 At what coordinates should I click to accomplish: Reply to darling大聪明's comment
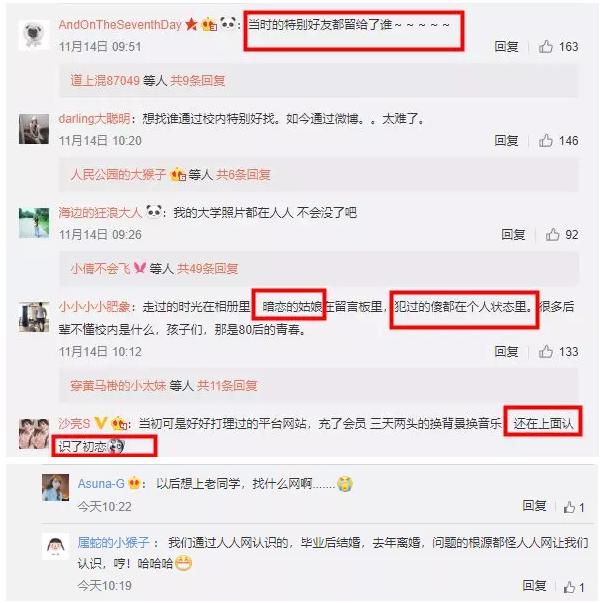[x=506, y=140]
